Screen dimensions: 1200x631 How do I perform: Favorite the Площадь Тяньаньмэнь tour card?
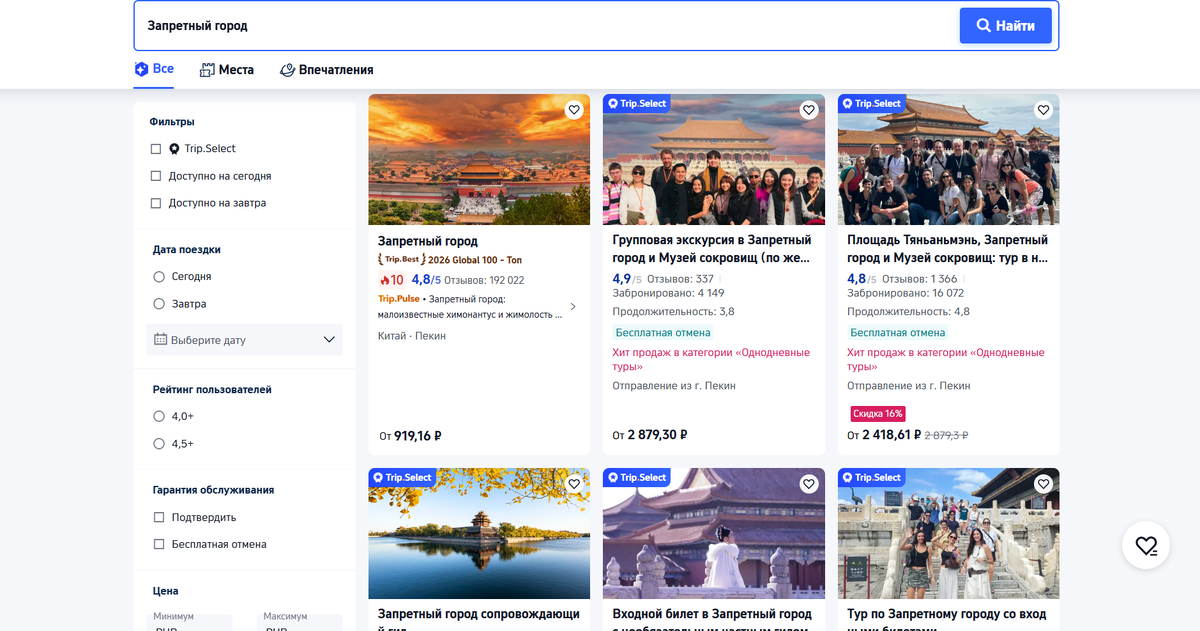coord(1043,110)
